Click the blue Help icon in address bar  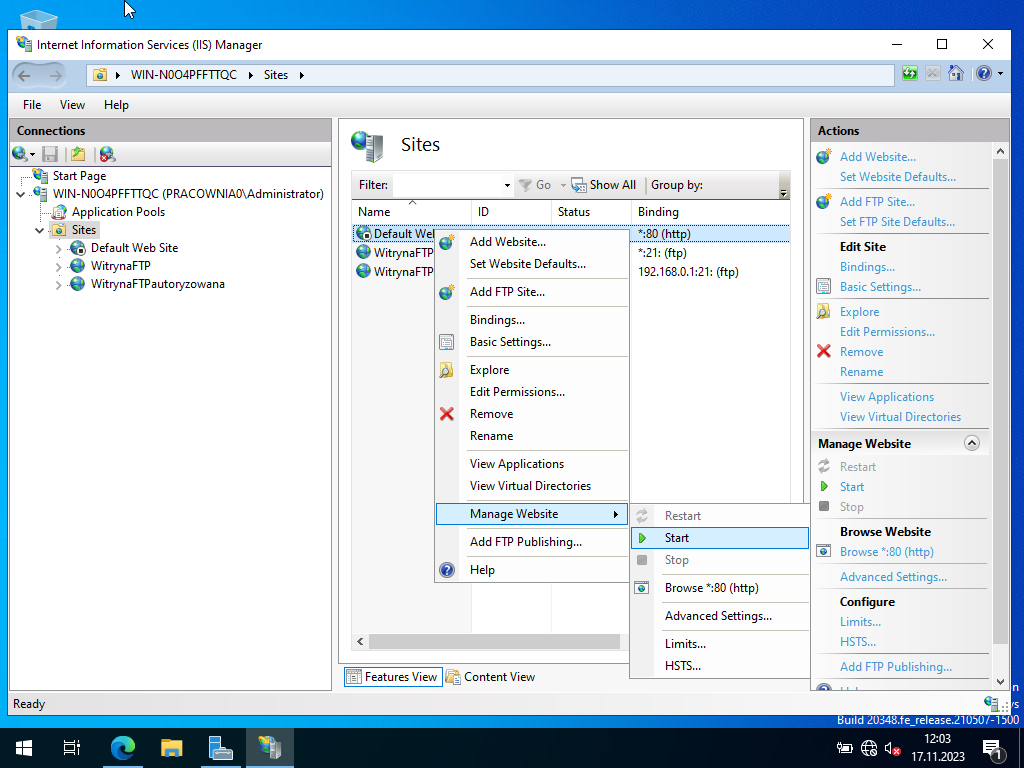tap(984, 74)
